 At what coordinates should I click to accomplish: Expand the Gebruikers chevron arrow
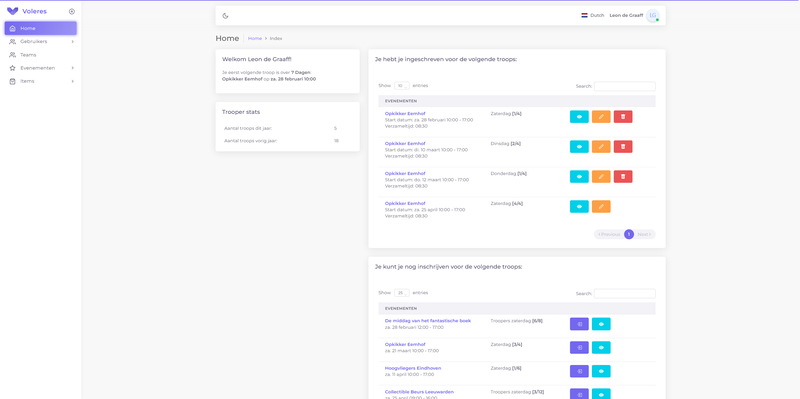click(x=72, y=41)
